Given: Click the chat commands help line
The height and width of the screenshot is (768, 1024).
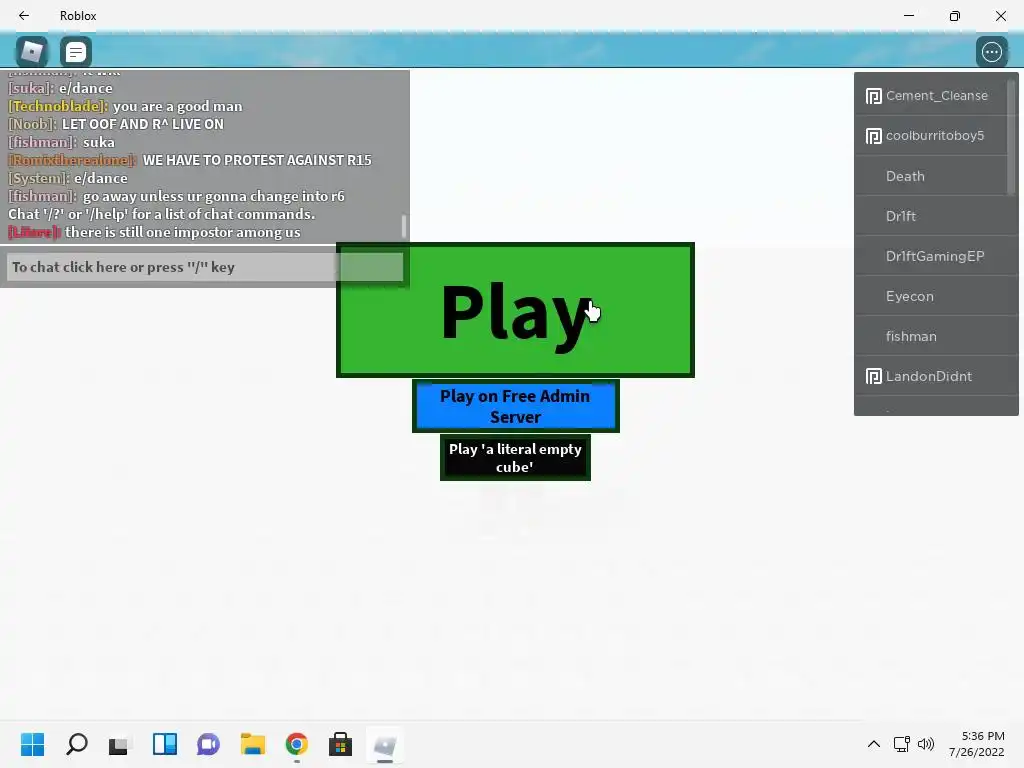Looking at the screenshot, I should pyautogui.click(x=161, y=214).
